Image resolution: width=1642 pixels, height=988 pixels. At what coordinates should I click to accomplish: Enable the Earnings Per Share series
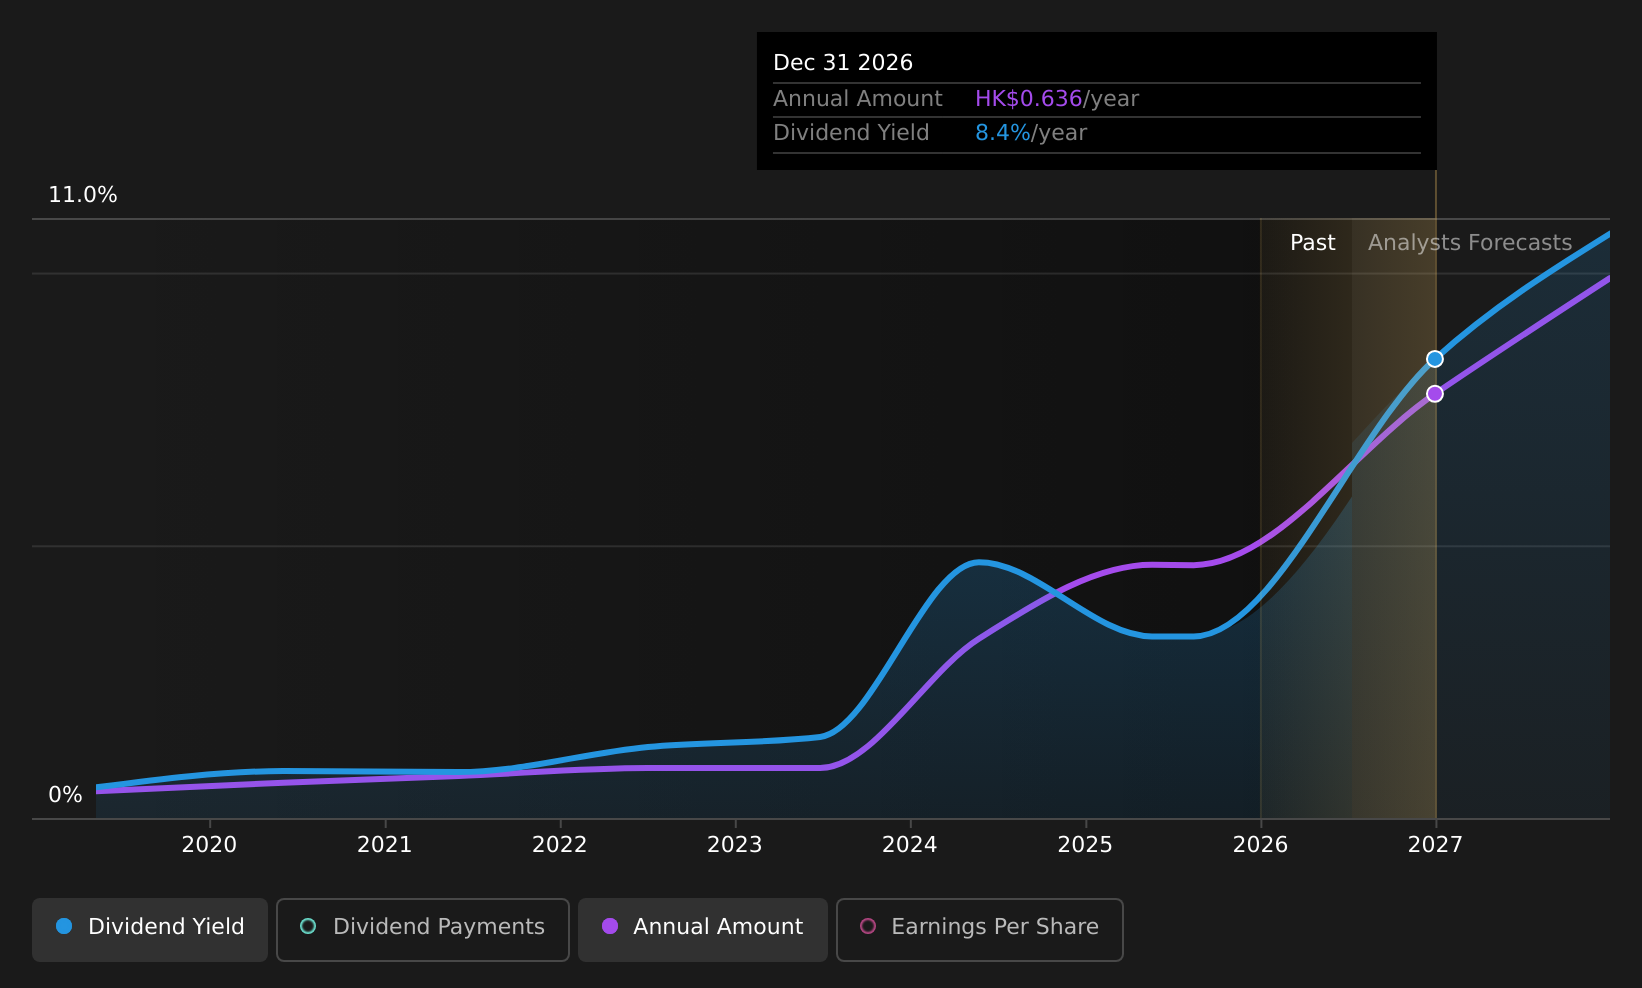click(980, 930)
